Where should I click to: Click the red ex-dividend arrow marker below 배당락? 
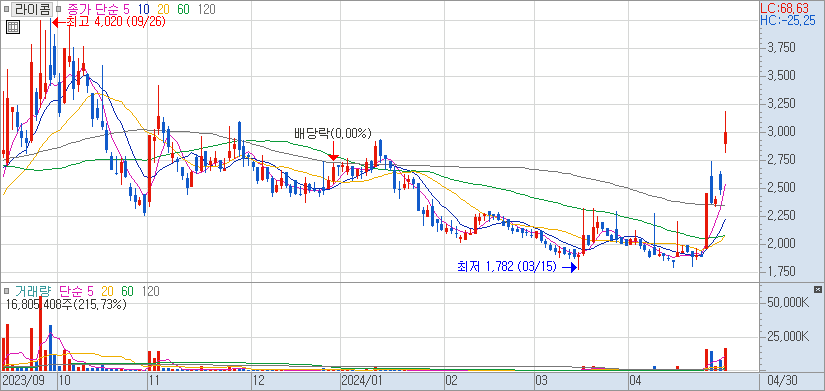[333, 151]
